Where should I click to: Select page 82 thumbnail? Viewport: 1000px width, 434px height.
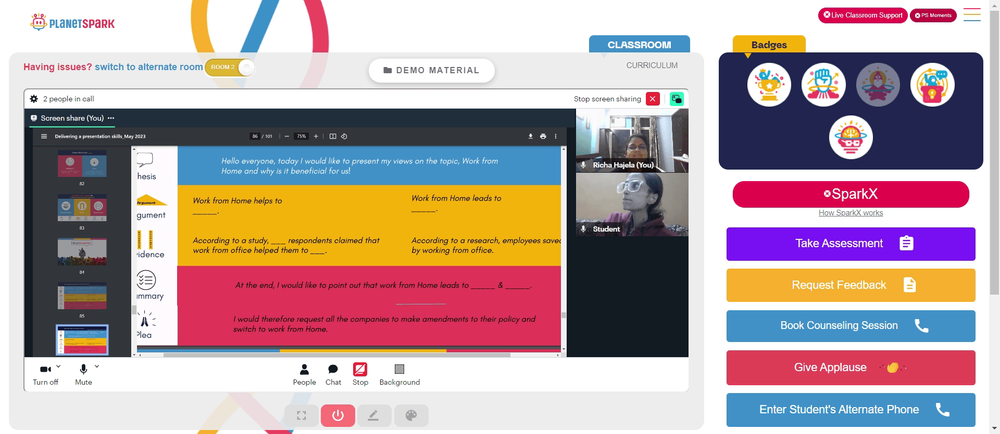click(82, 163)
